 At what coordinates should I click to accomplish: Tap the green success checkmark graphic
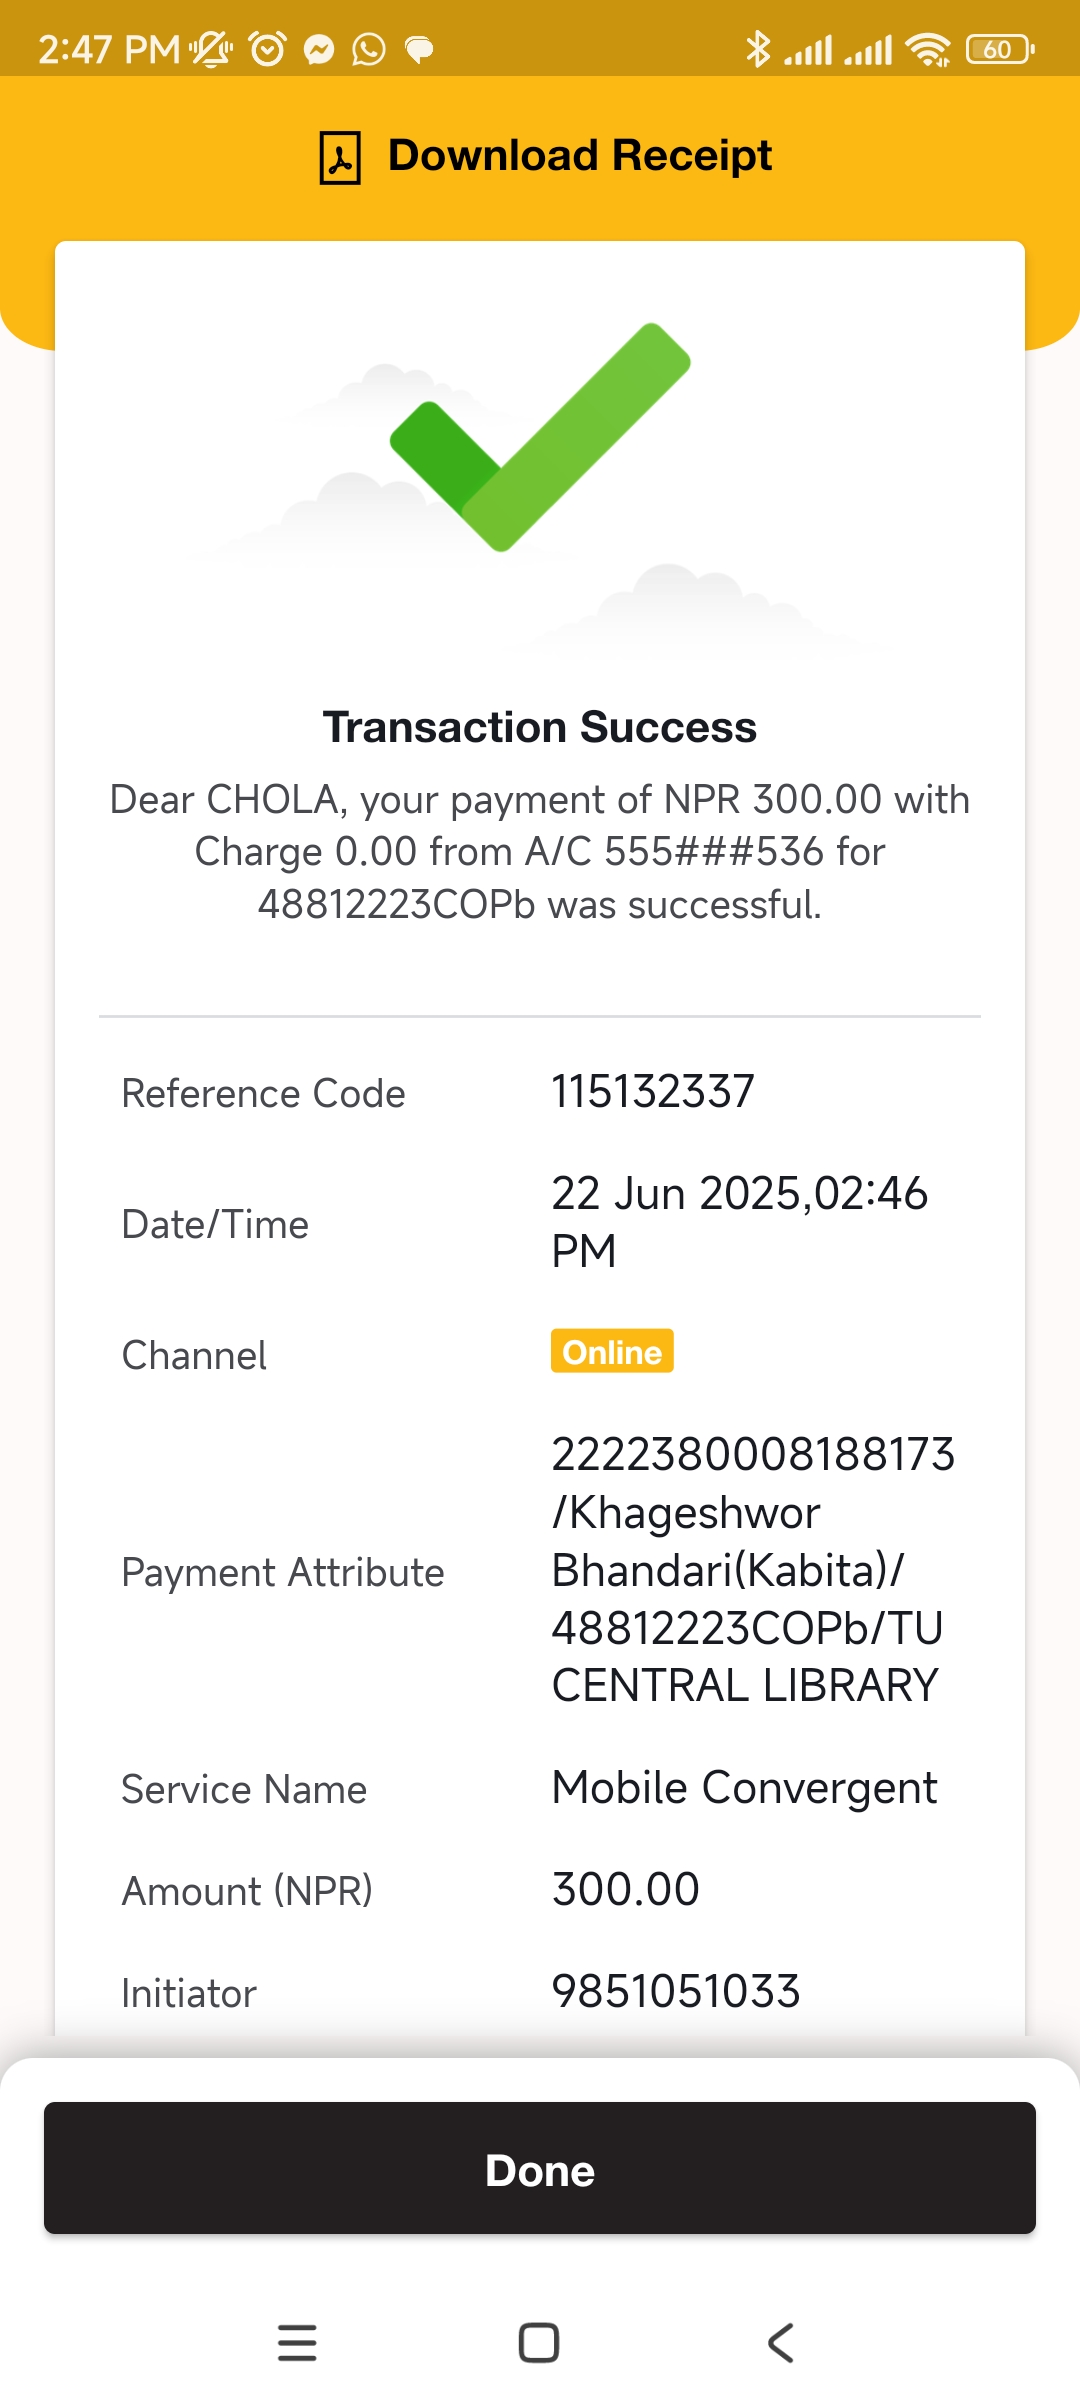[540, 437]
